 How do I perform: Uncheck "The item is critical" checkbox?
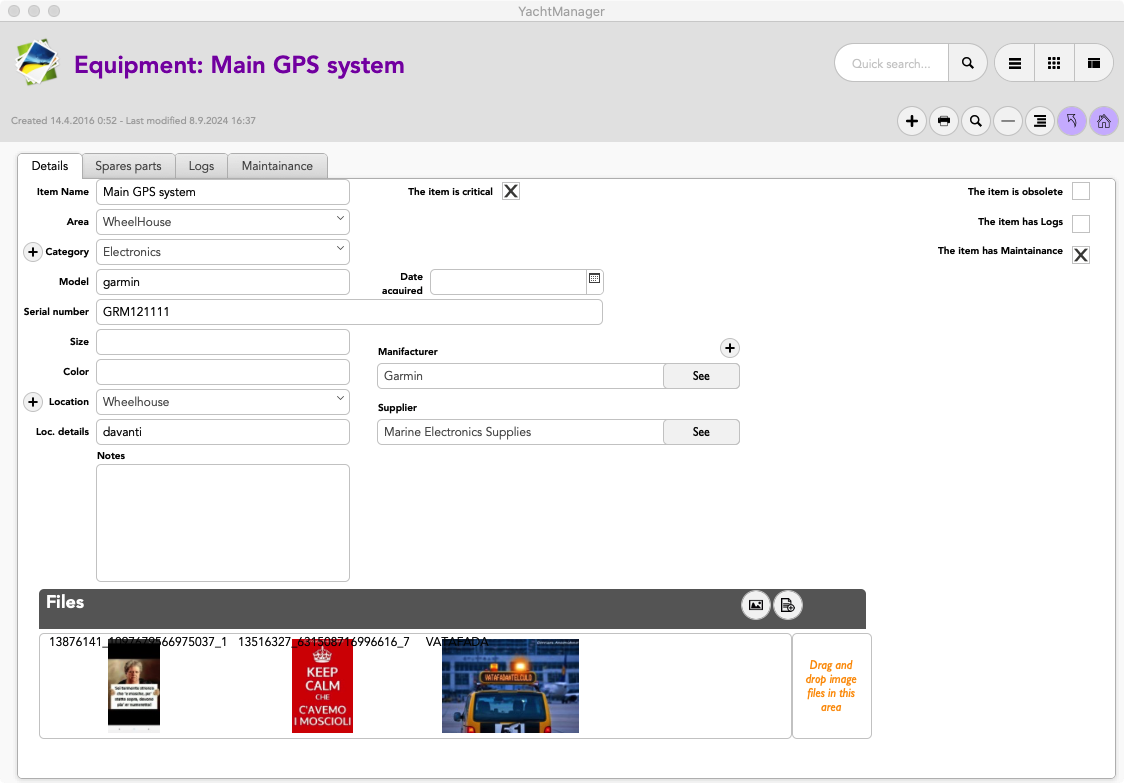[511, 191]
